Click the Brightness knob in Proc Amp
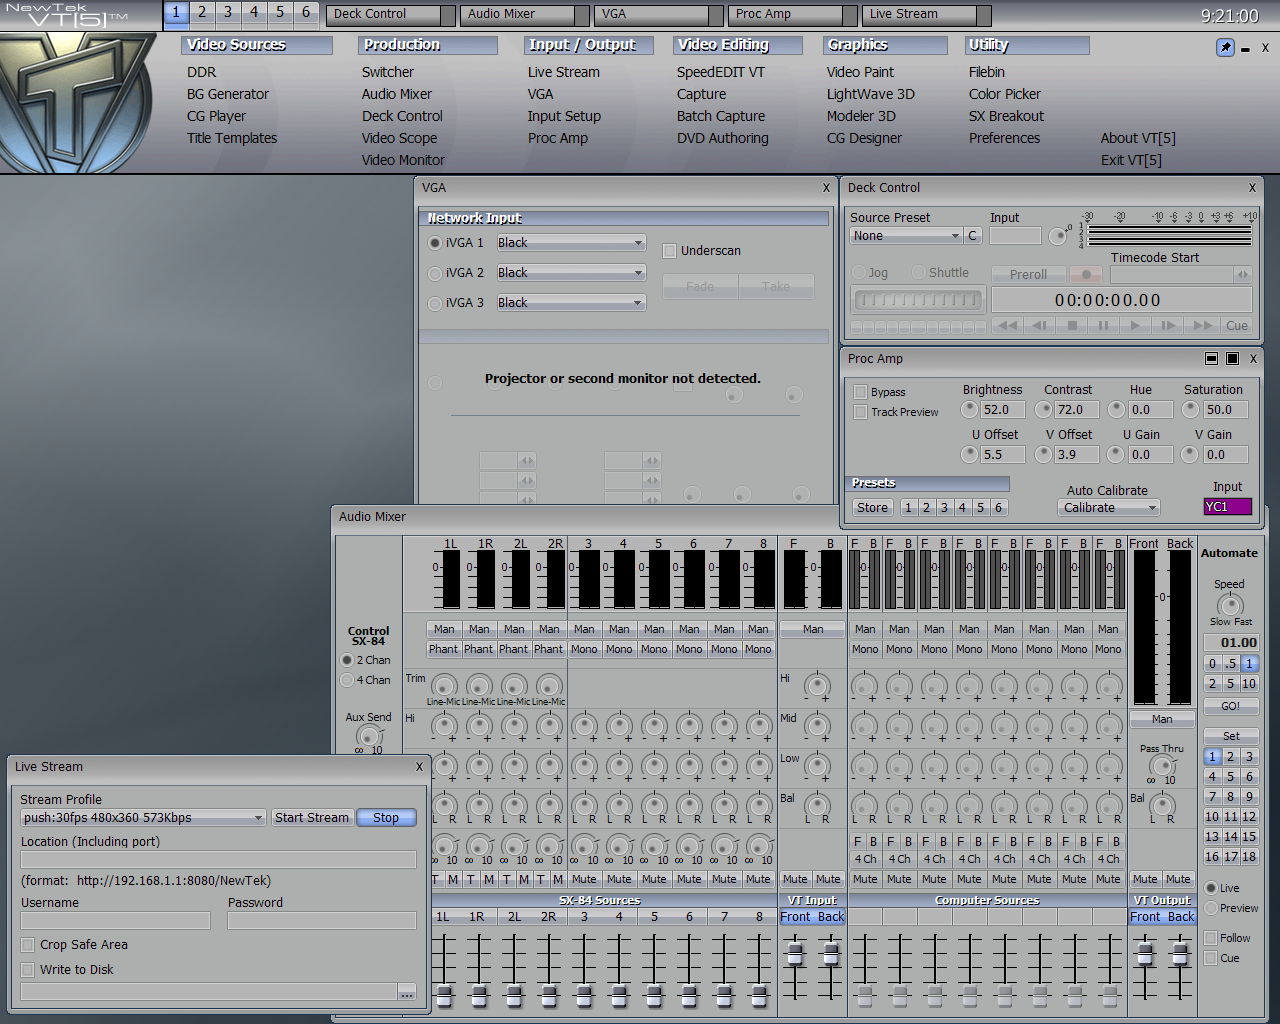Screen dimensions: 1280x1024 (x=969, y=409)
